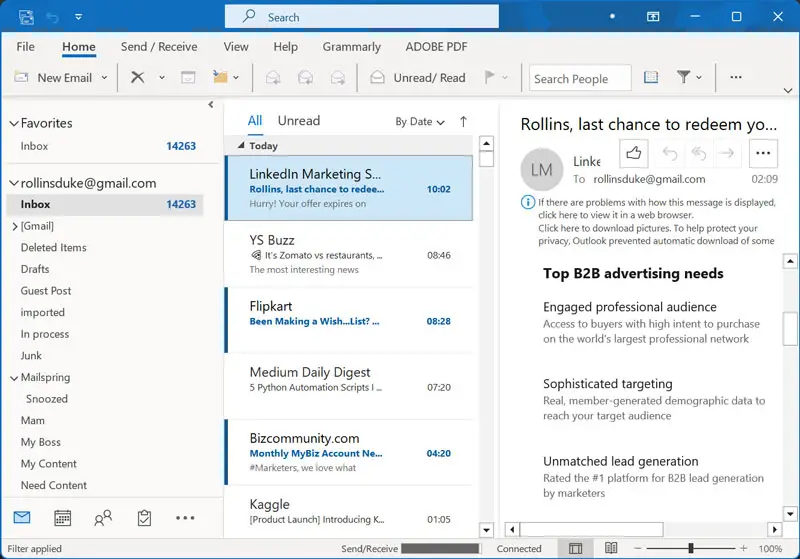Show only Unread messages filter
The width and height of the screenshot is (800, 559).
tap(298, 121)
